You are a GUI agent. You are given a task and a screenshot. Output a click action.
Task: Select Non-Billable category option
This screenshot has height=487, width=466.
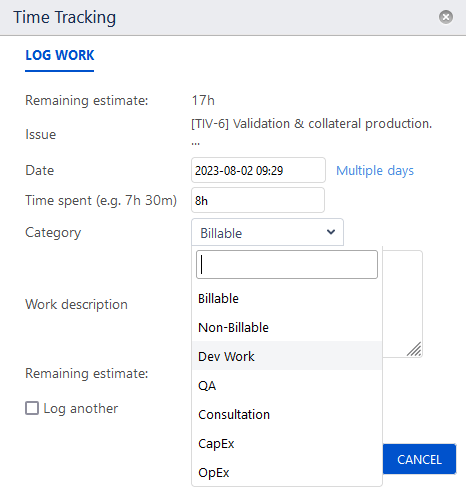[x=287, y=328]
